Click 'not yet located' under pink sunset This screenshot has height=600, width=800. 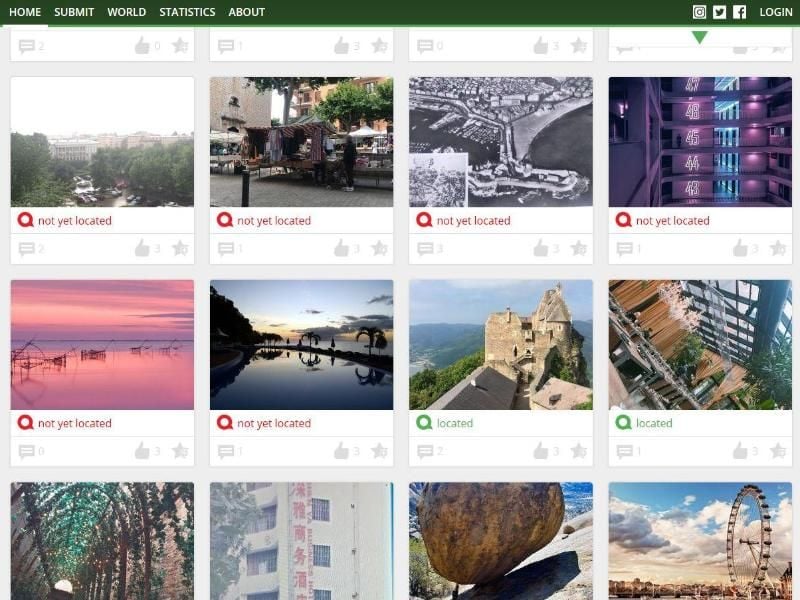pyautogui.click(x=74, y=423)
